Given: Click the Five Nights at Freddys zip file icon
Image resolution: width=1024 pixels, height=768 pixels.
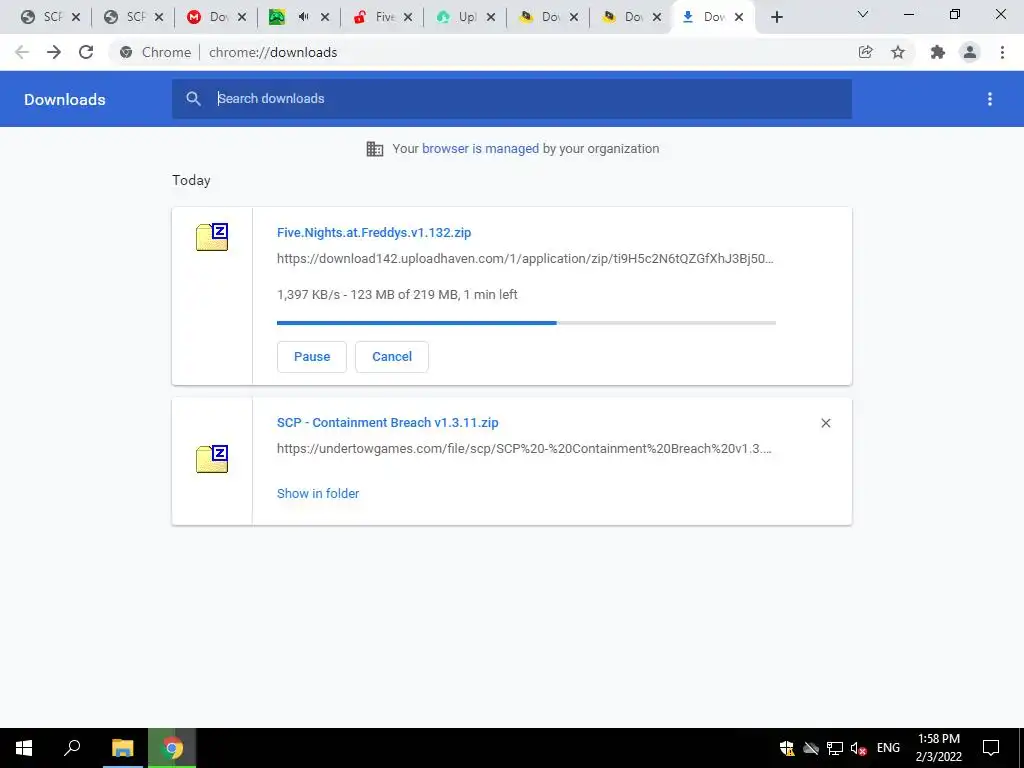Looking at the screenshot, I should pyautogui.click(x=212, y=237).
